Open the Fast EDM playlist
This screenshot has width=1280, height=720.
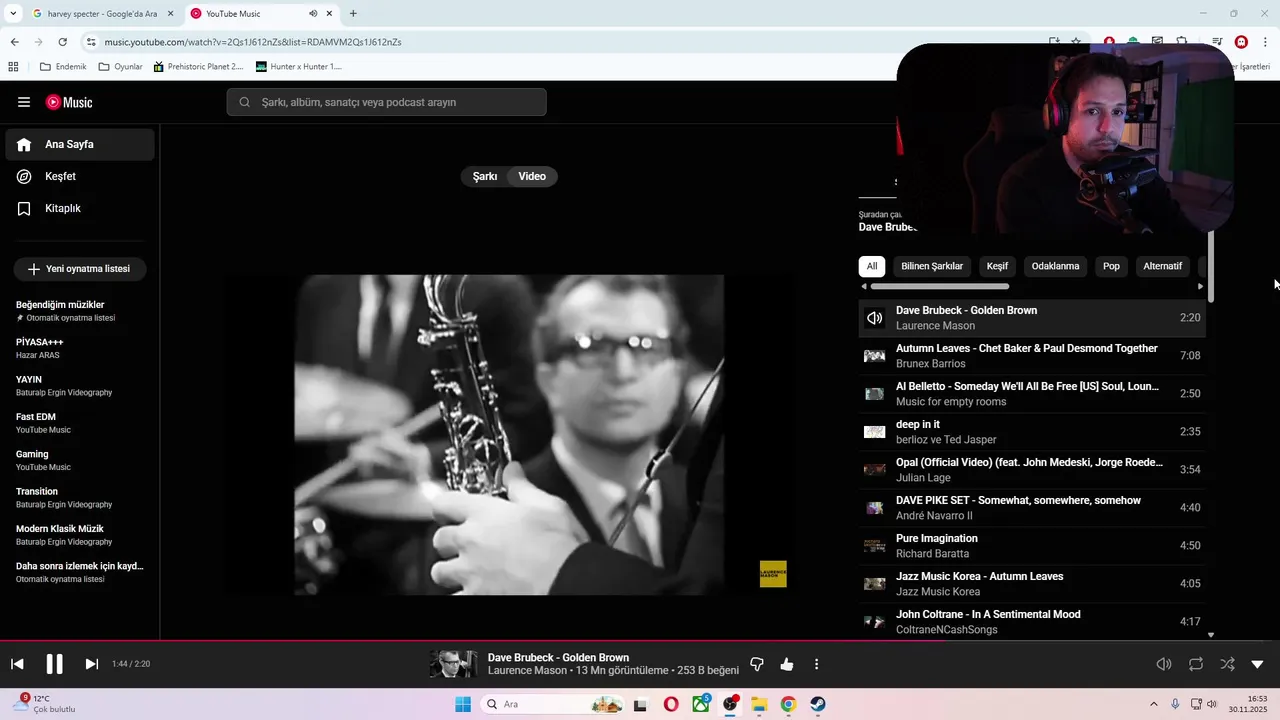tap(80, 423)
